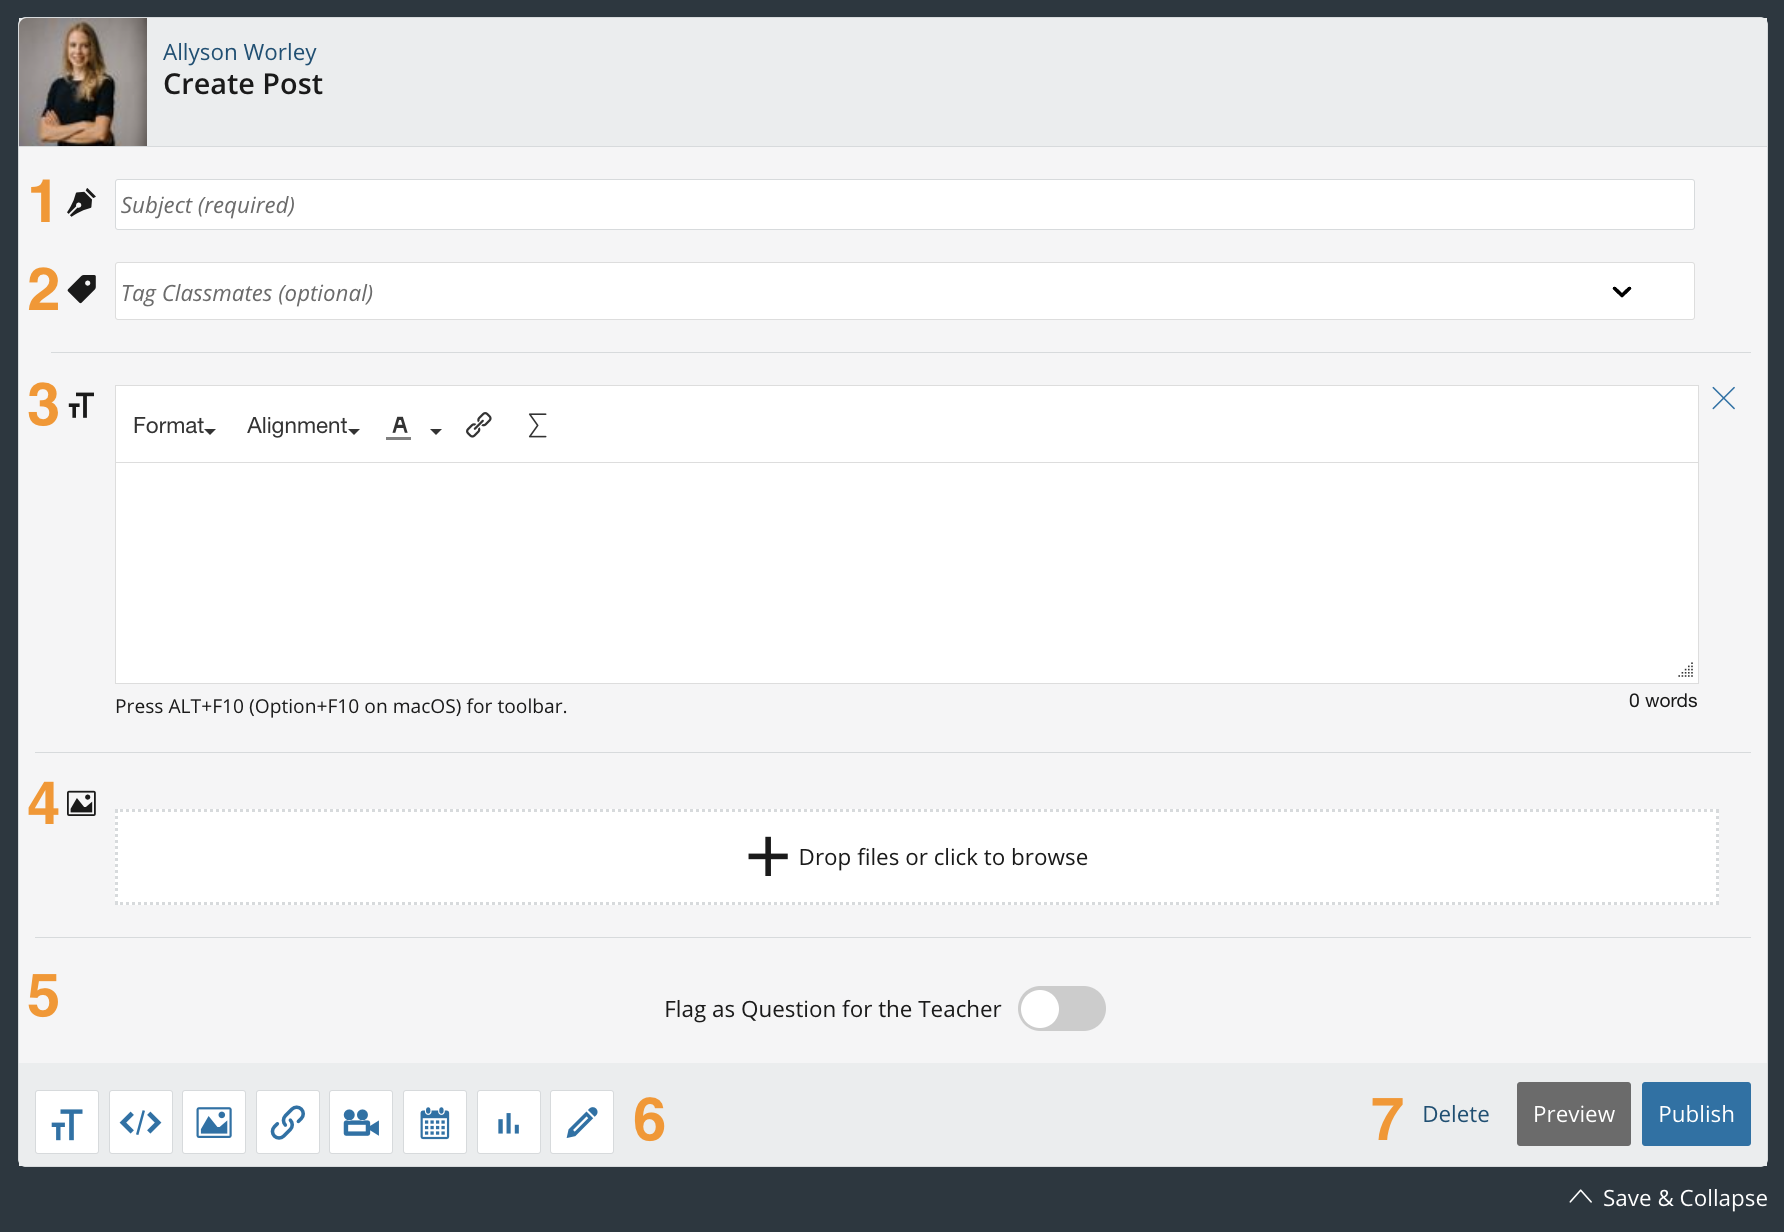Add a poll chart block
1784x1232 pixels.
coord(509,1122)
